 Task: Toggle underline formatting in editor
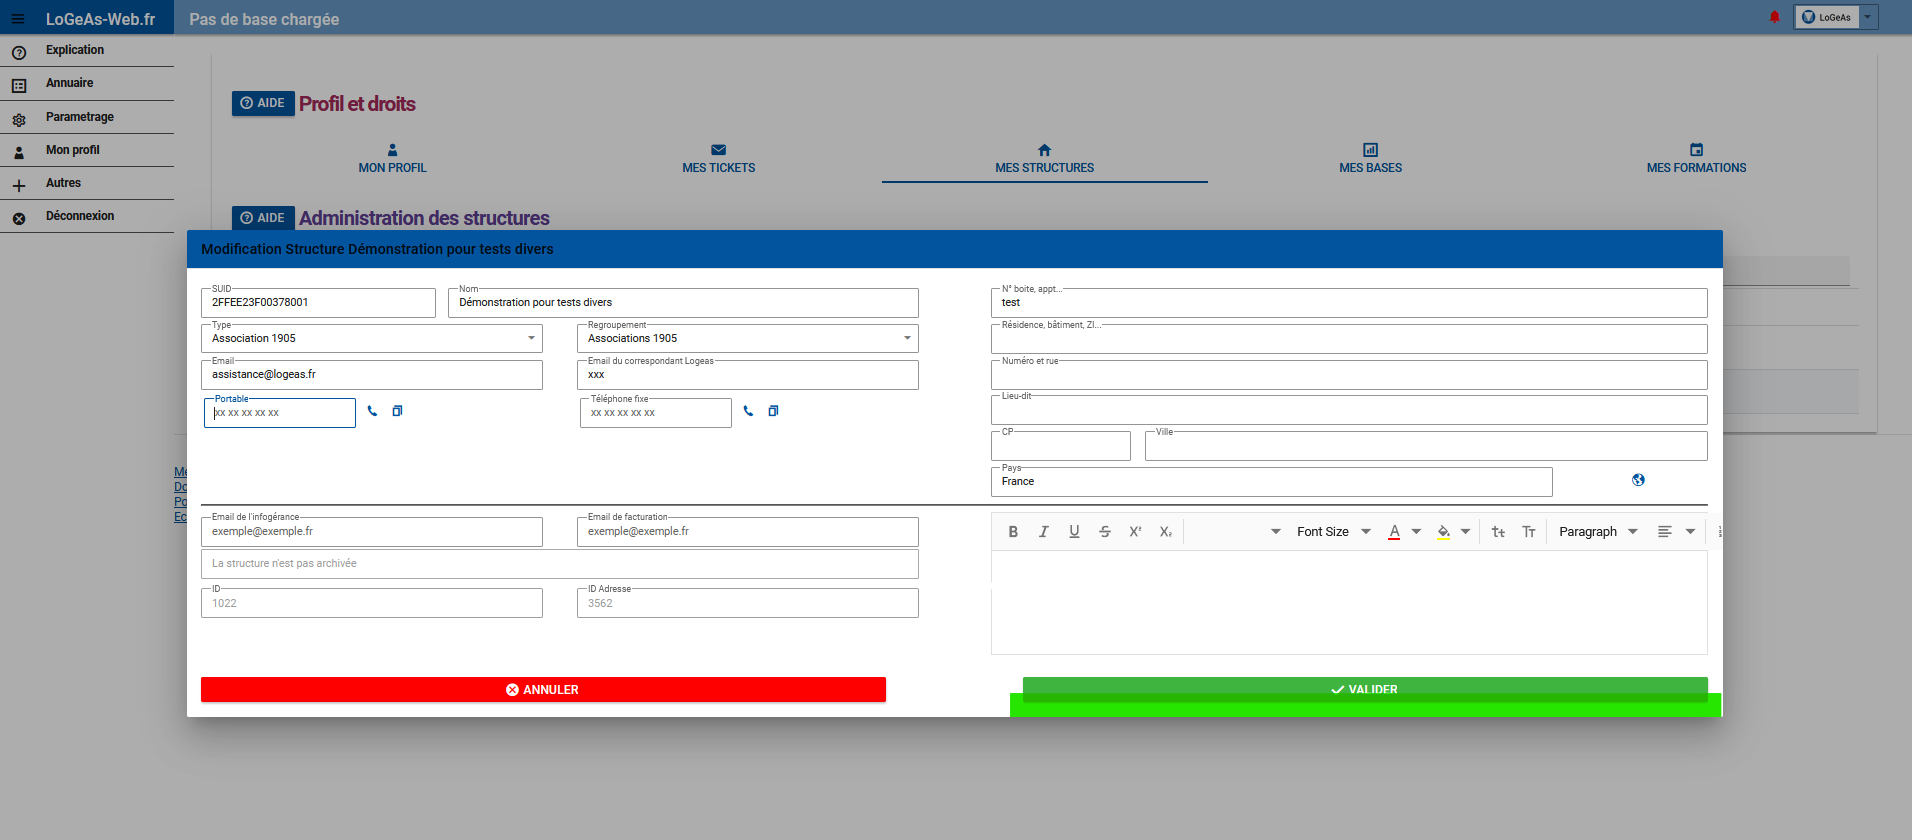point(1074,532)
